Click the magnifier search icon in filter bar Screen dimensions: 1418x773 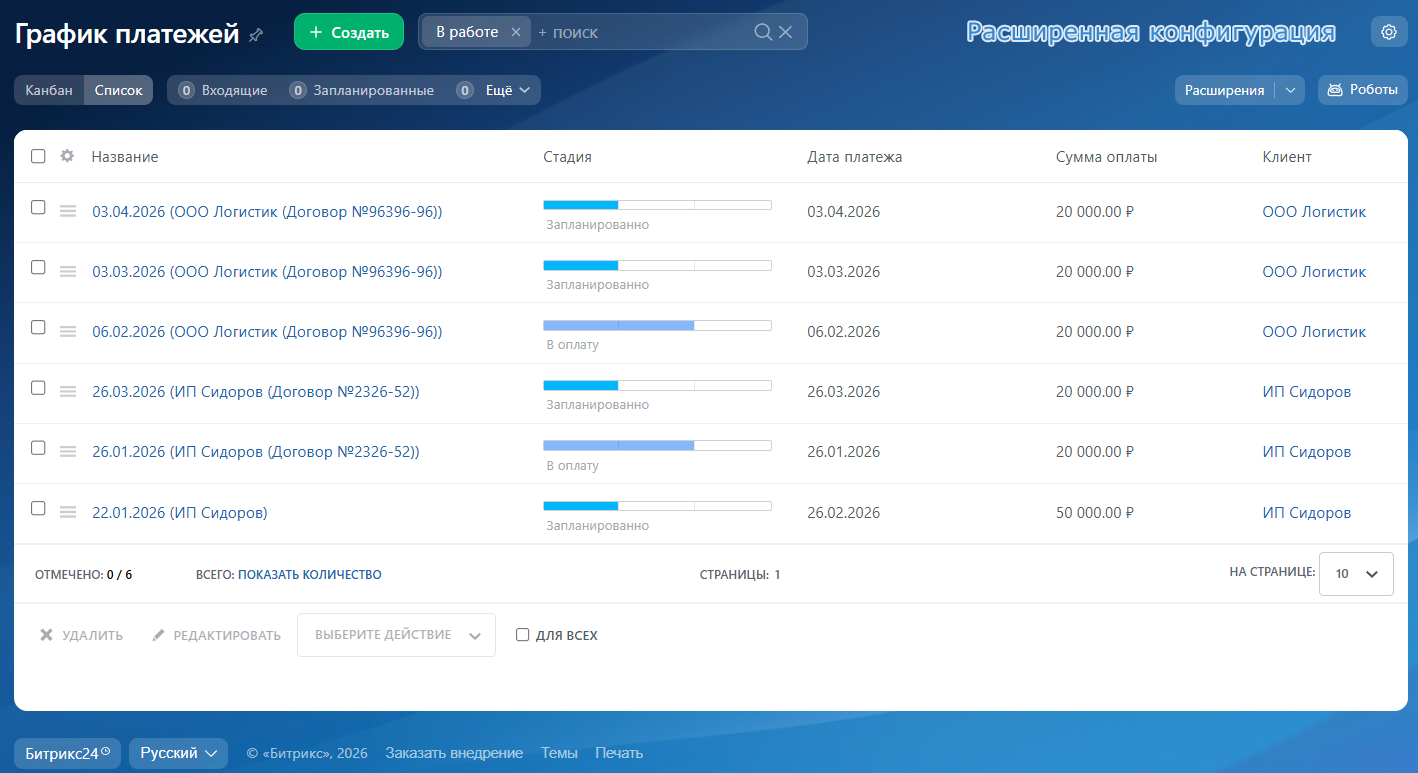point(762,32)
